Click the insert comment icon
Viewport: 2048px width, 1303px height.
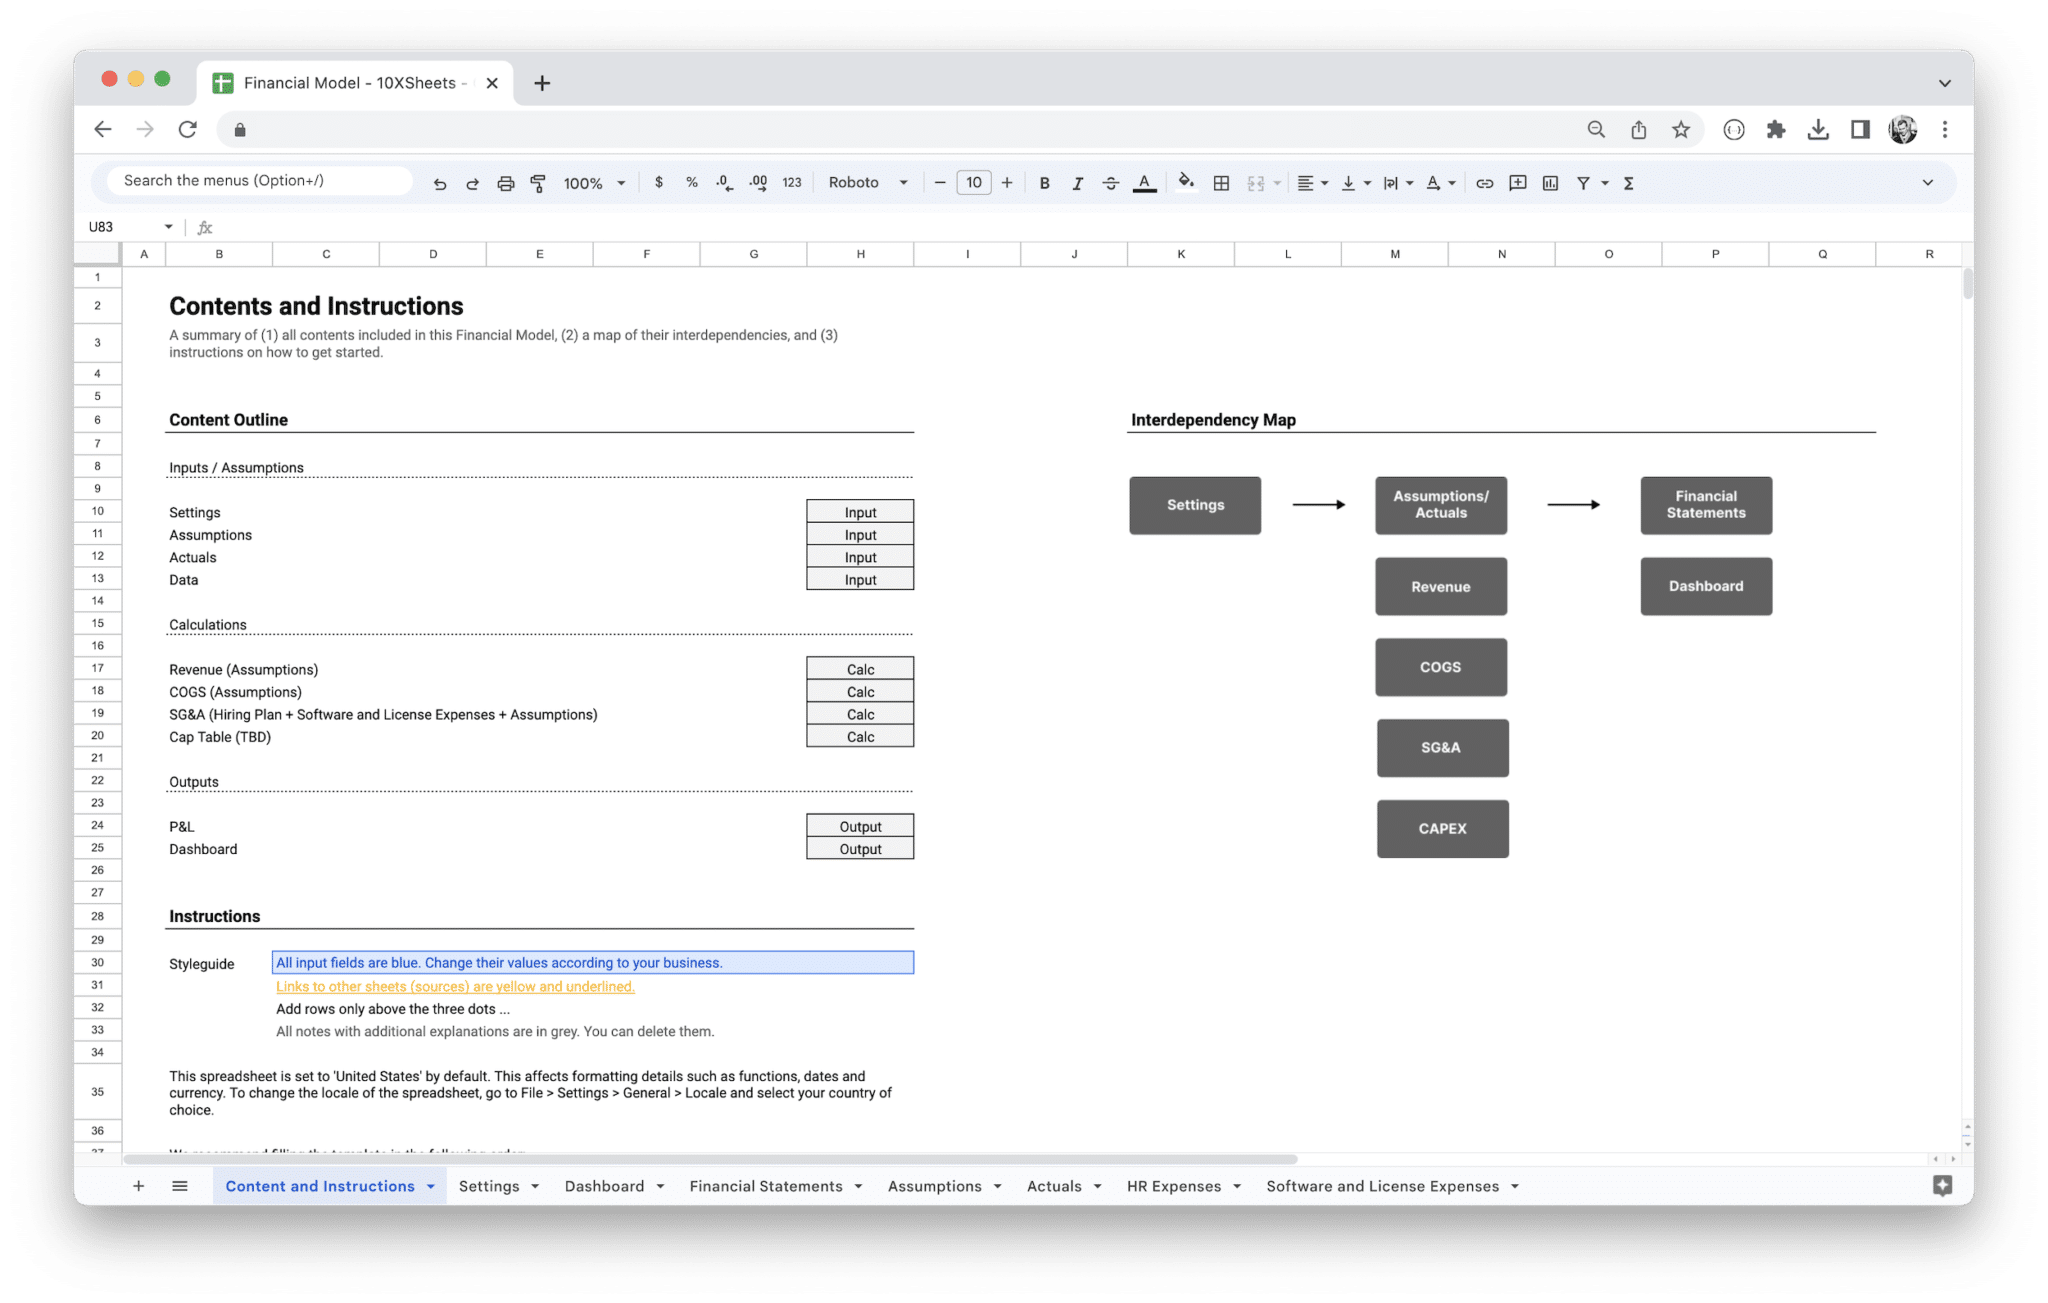1517,182
